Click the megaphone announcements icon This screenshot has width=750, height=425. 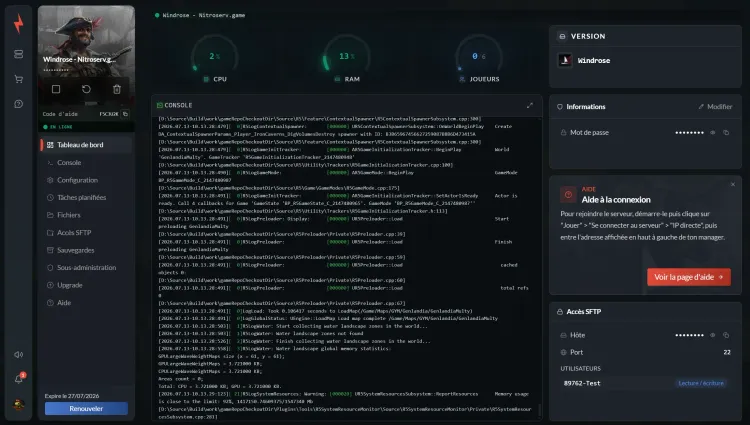click(x=19, y=354)
